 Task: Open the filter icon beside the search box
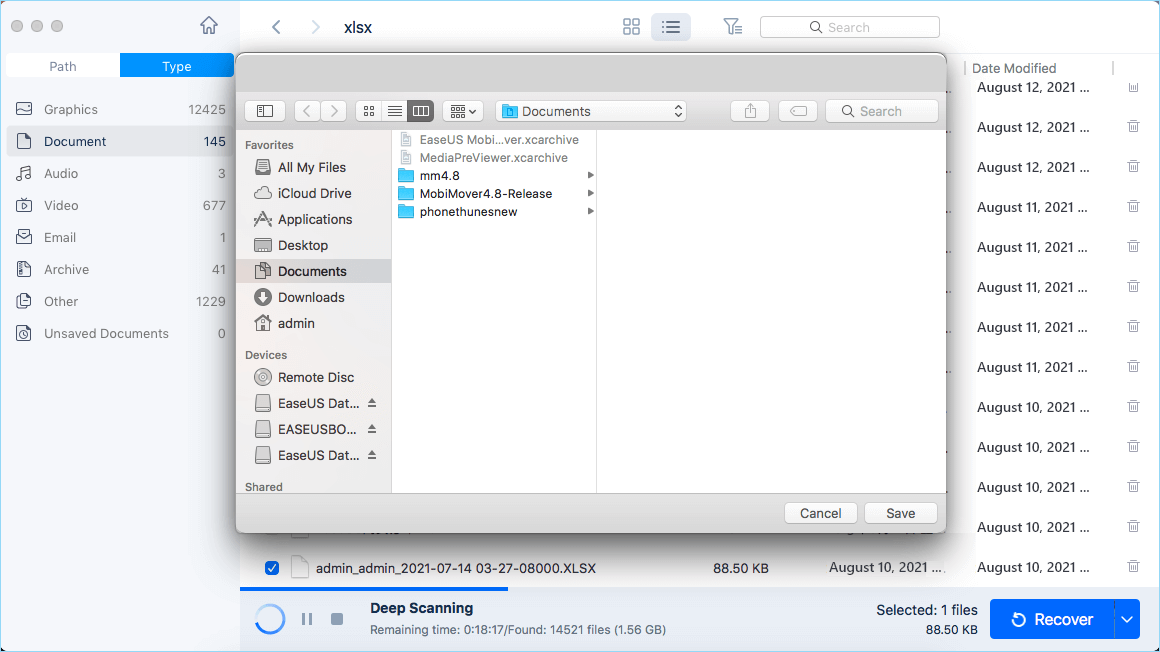click(732, 27)
